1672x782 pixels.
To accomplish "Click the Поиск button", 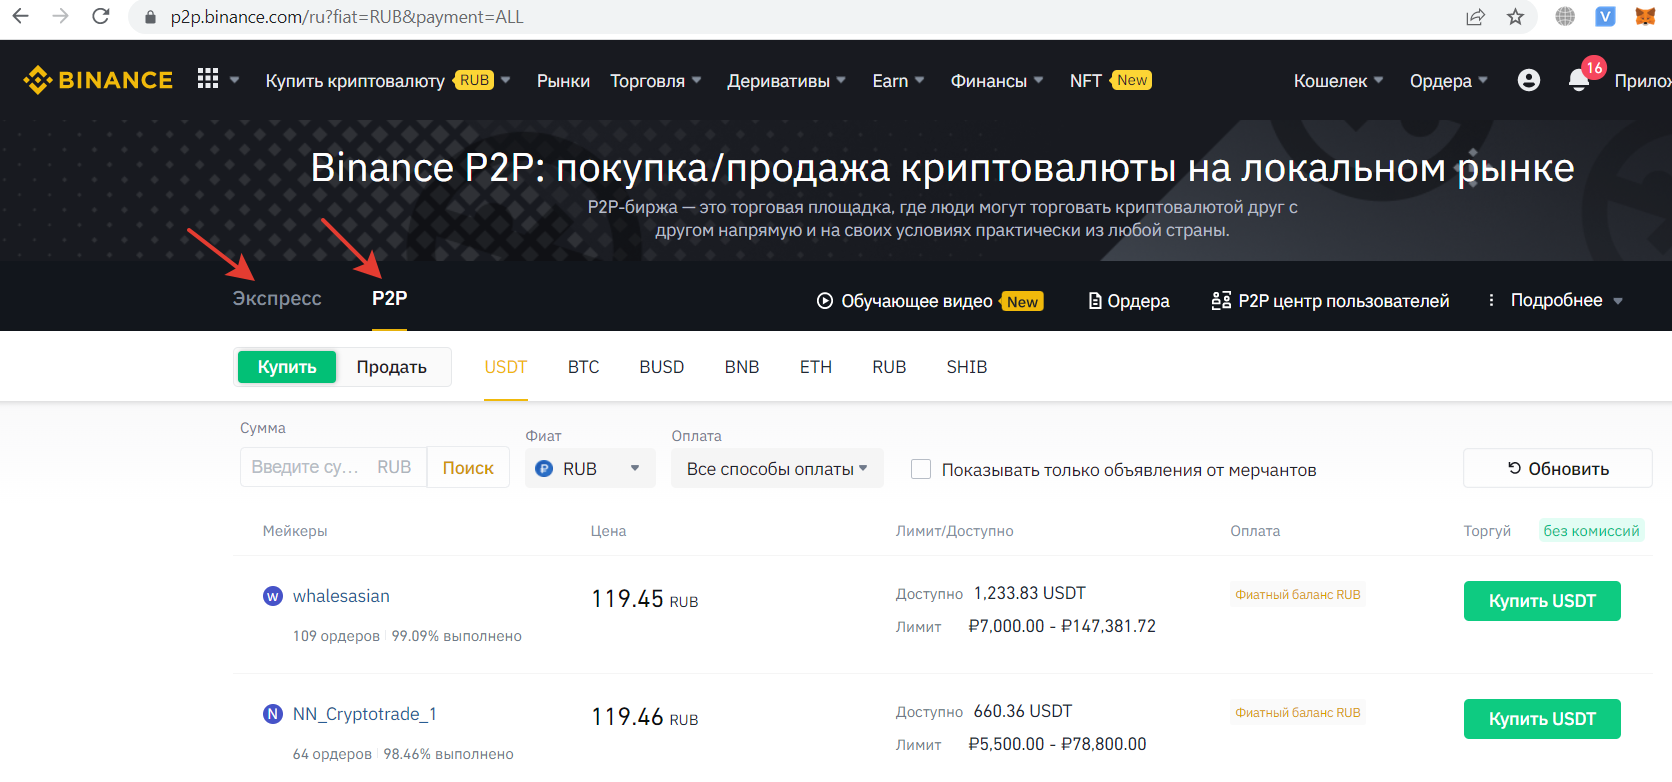I will coord(468,467).
